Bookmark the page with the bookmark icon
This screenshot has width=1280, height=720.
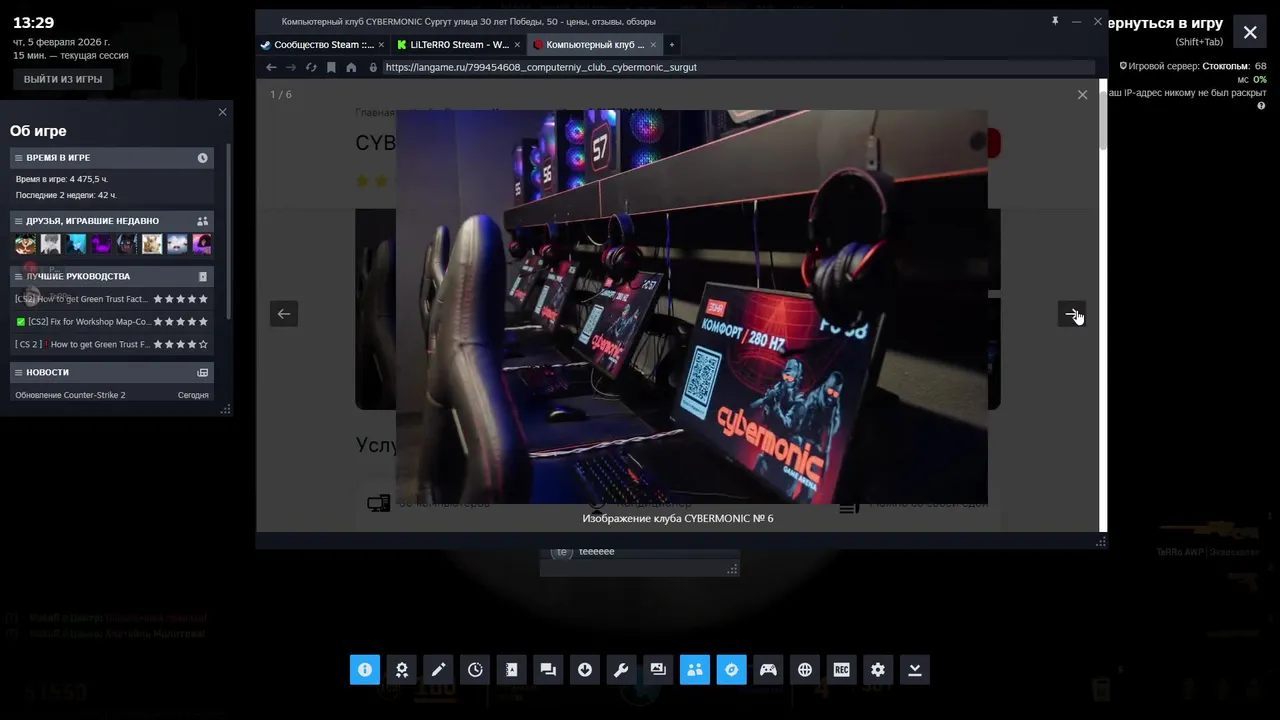pos(331,67)
